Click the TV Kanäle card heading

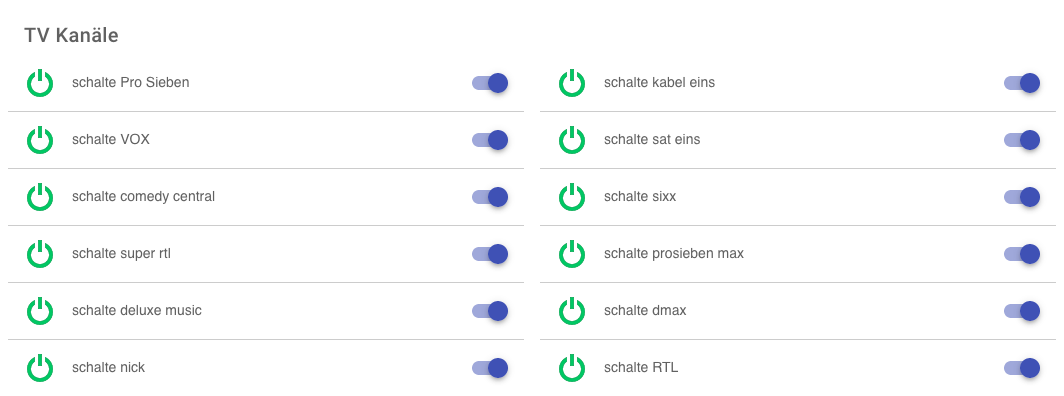(71, 35)
